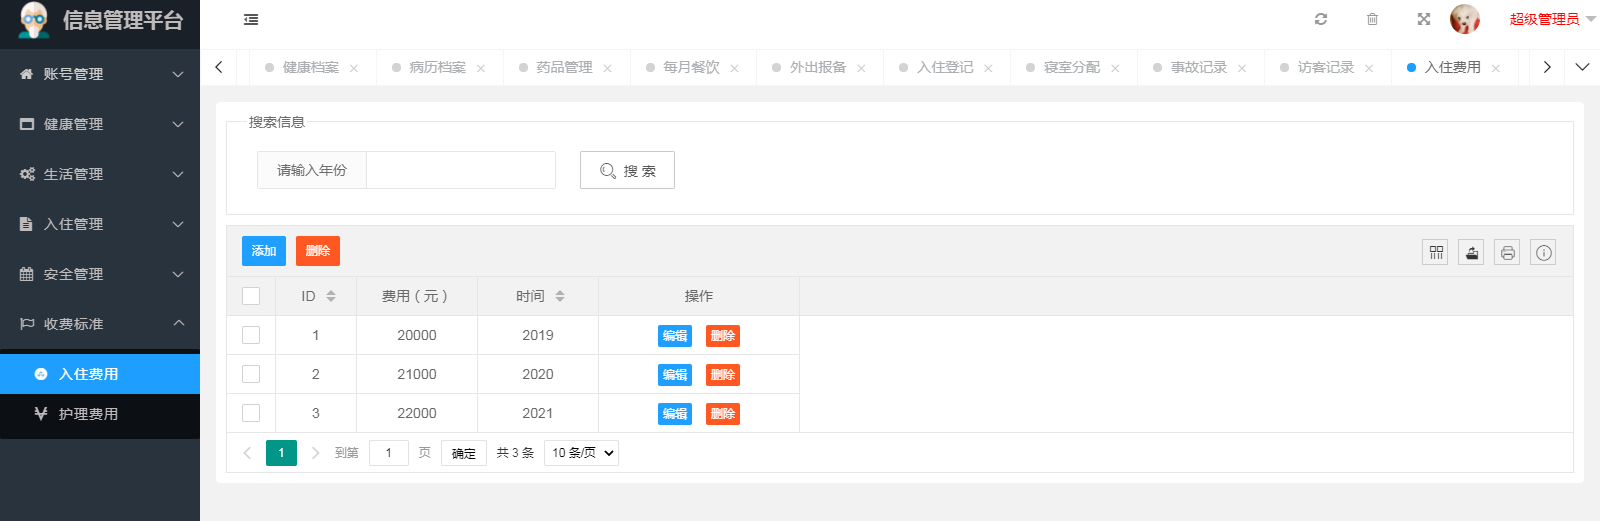
Task: Click the trash clear-cache icon in header
Action: [x=1372, y=19]
